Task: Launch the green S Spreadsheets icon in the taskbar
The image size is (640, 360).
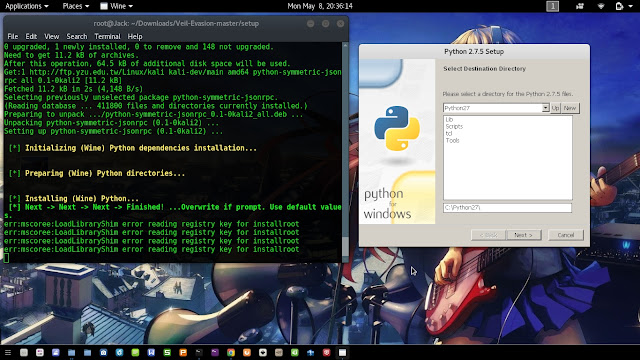Action: [x=167, y=352]
